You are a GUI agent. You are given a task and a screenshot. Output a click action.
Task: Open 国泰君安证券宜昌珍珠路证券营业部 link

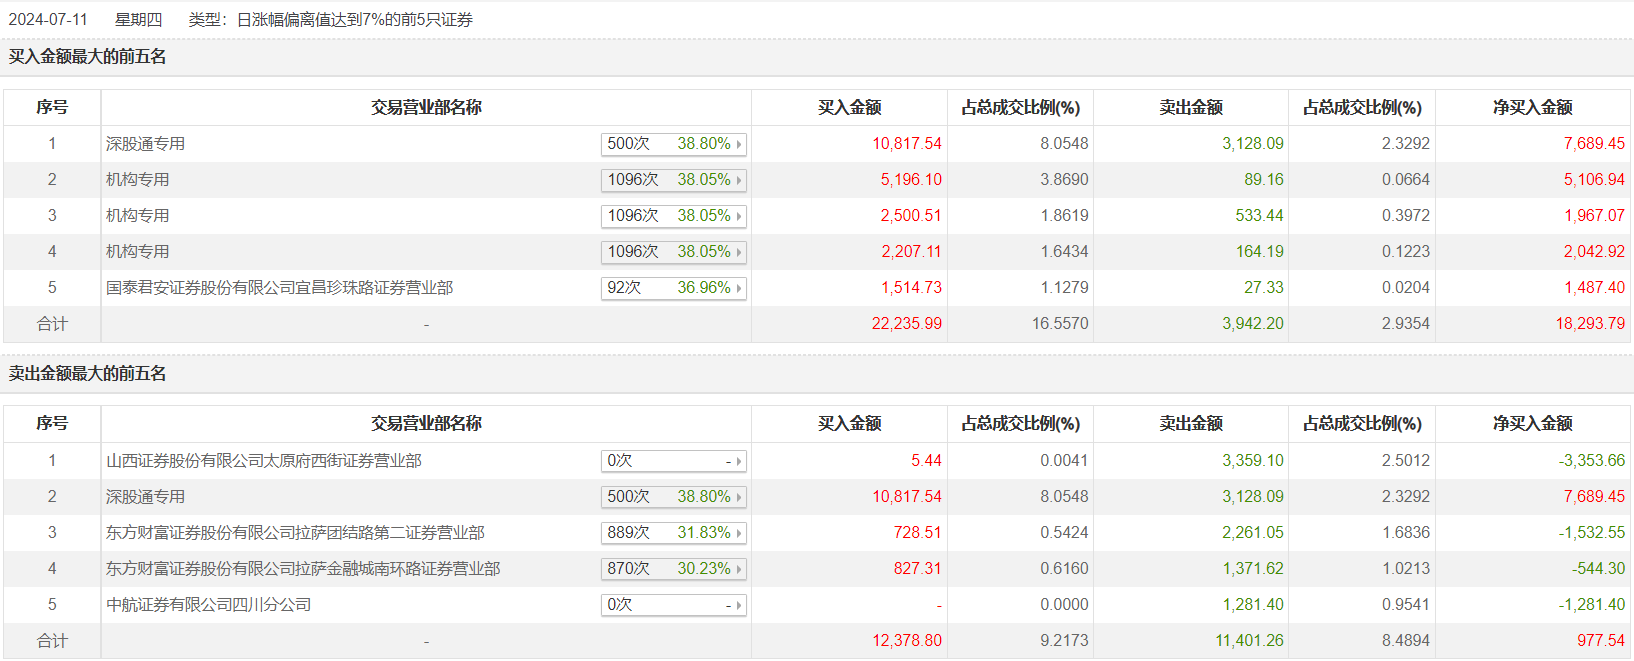(x=279, y=288)
